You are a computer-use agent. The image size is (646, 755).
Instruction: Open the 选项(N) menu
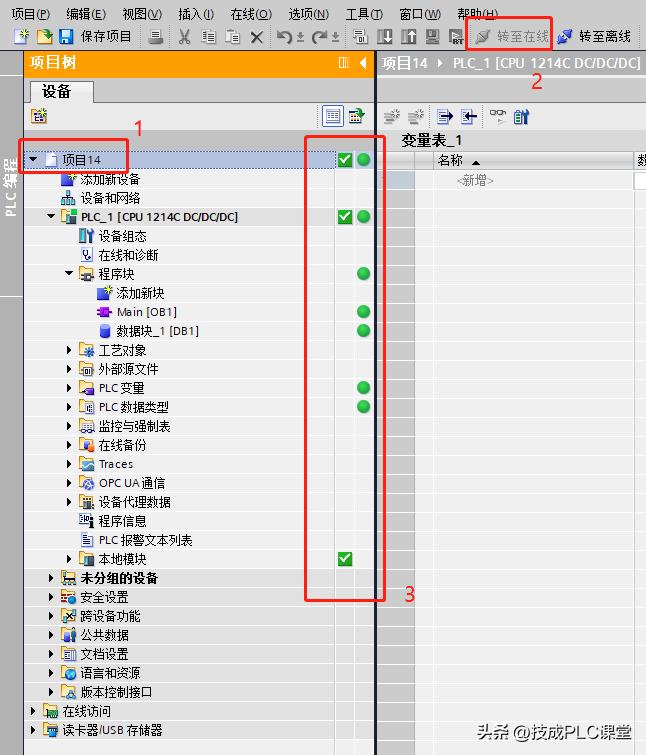point(309,14)
